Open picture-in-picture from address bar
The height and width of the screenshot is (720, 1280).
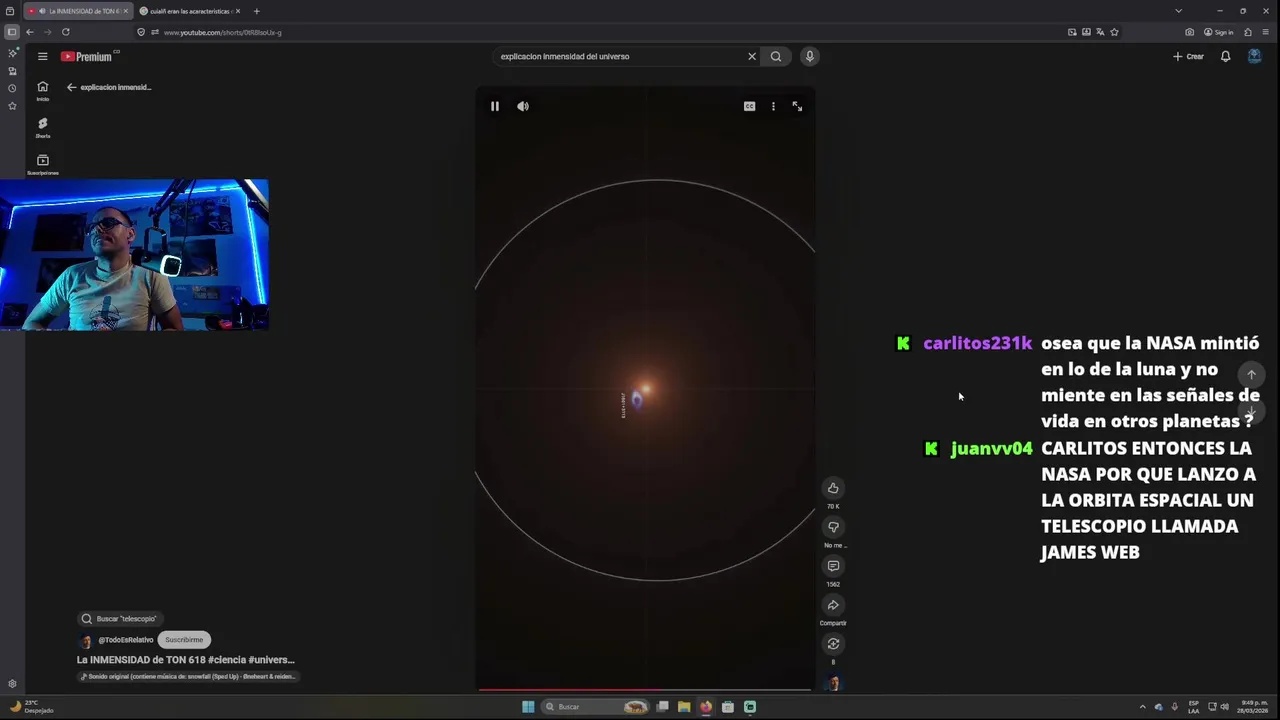pos(1072,32)
